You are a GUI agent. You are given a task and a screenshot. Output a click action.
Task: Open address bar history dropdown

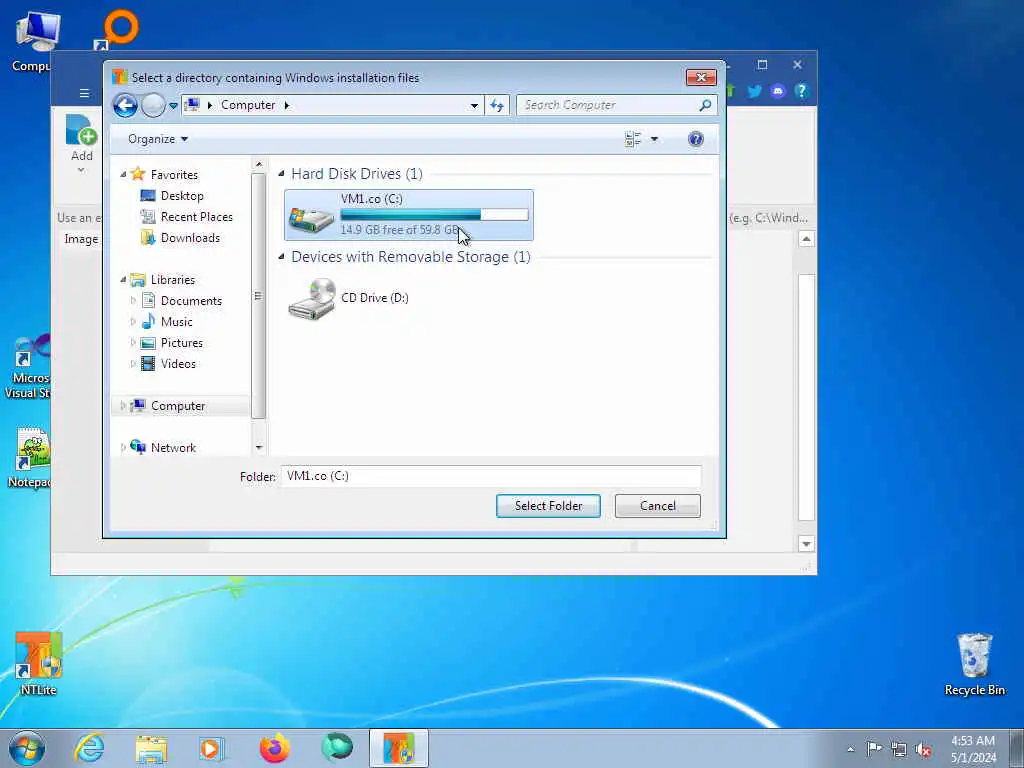click(x=474, y=105)
